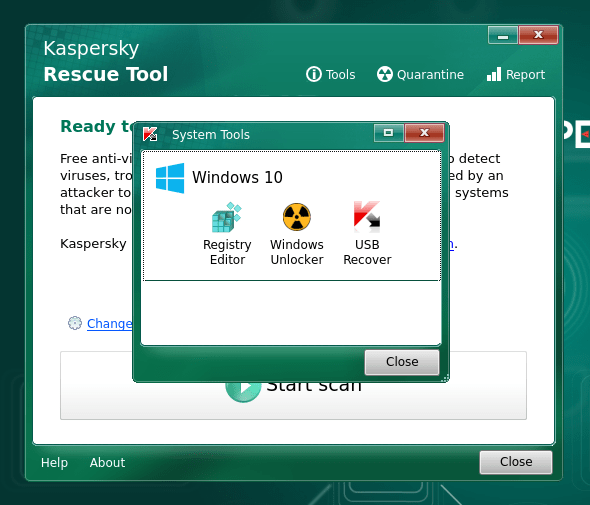The width and height of the screenshot is (590, 505).
Task: Open the About link
Action: pyautogui.click(x=107, y=462)
